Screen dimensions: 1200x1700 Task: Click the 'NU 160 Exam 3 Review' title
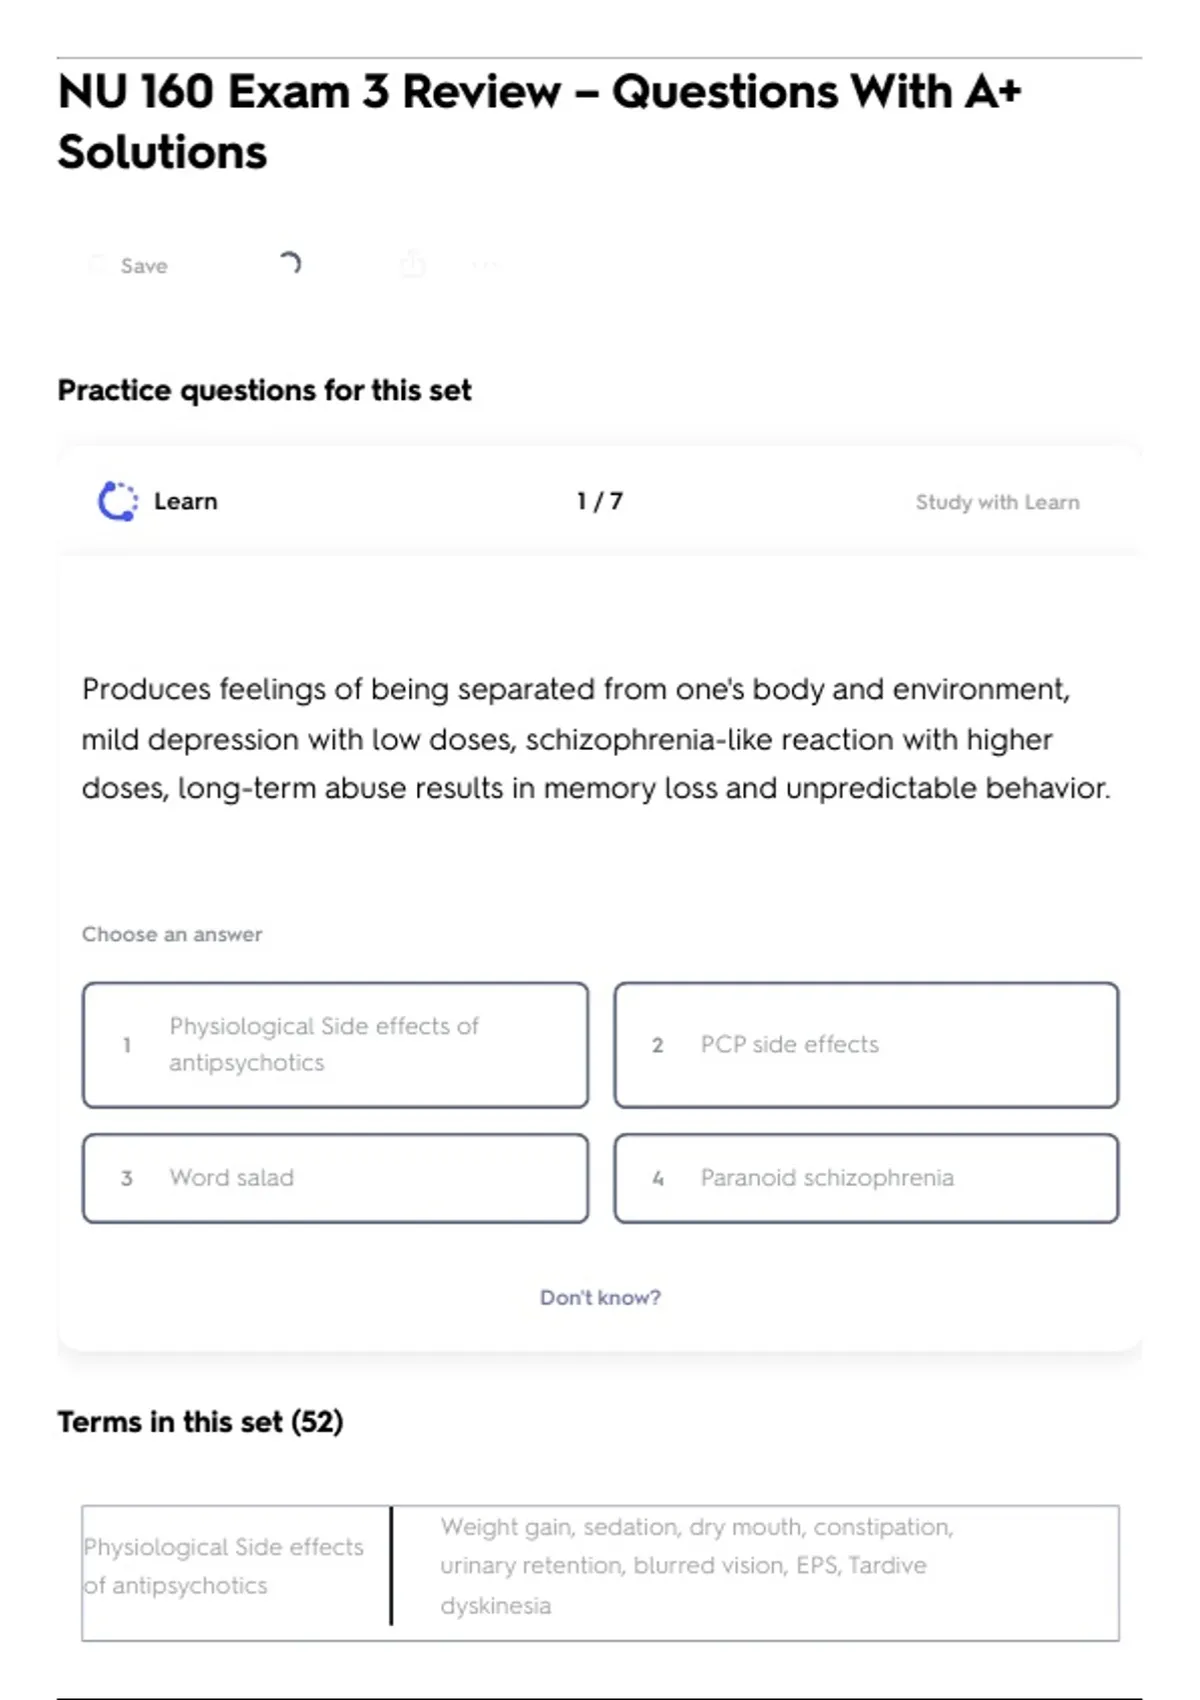[540, 122]
